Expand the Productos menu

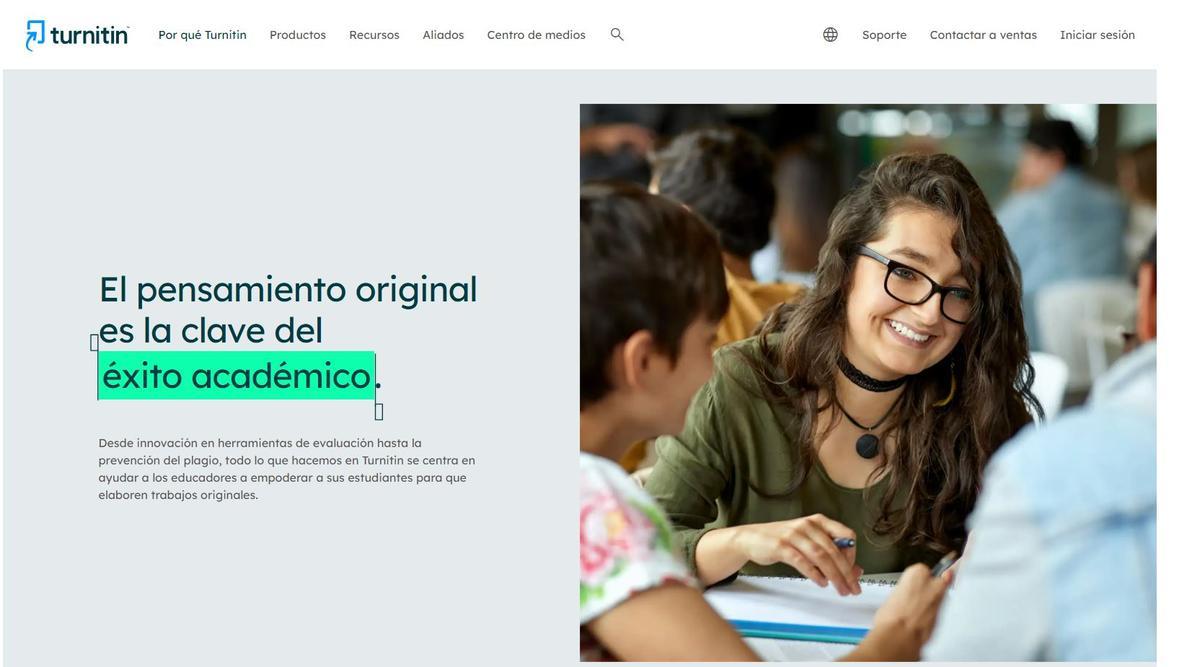[298, 35]
